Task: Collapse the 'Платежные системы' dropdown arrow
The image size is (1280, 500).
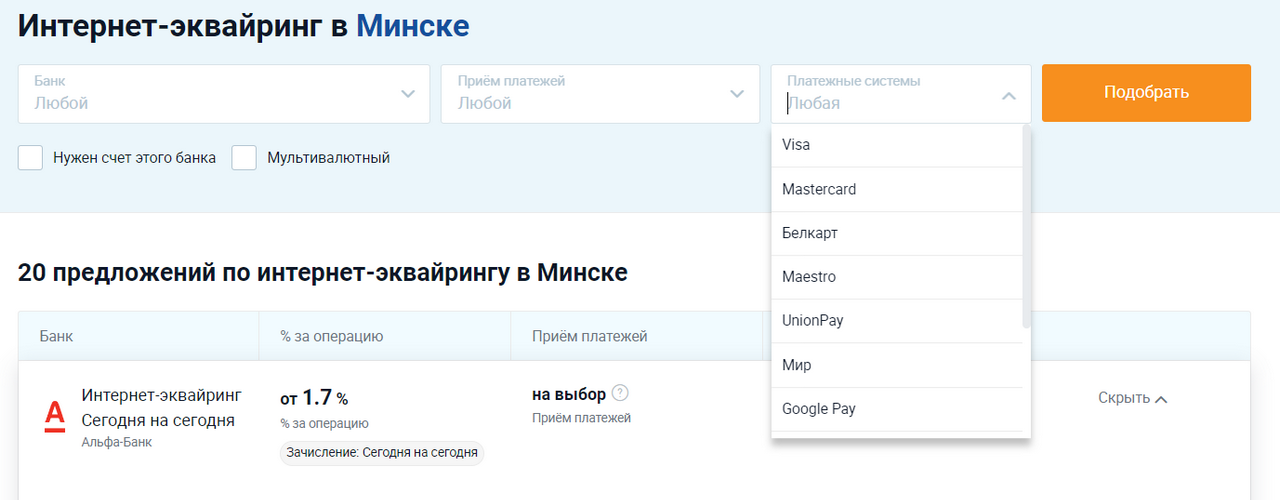Action: pyautogui.click(x=1008, y=95)
